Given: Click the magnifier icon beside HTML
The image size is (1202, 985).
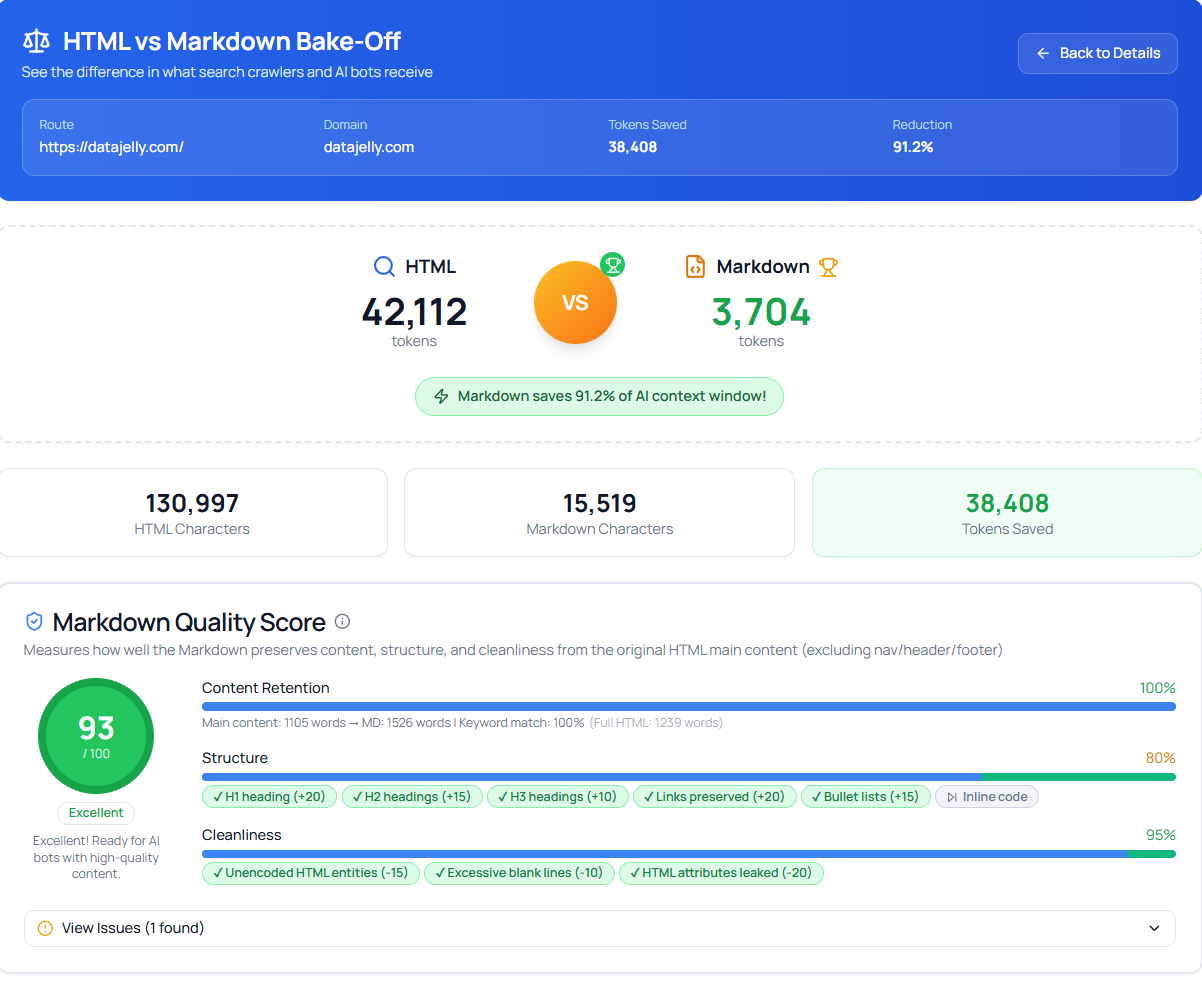Looking at the screenshot, I should pos(384,267).
